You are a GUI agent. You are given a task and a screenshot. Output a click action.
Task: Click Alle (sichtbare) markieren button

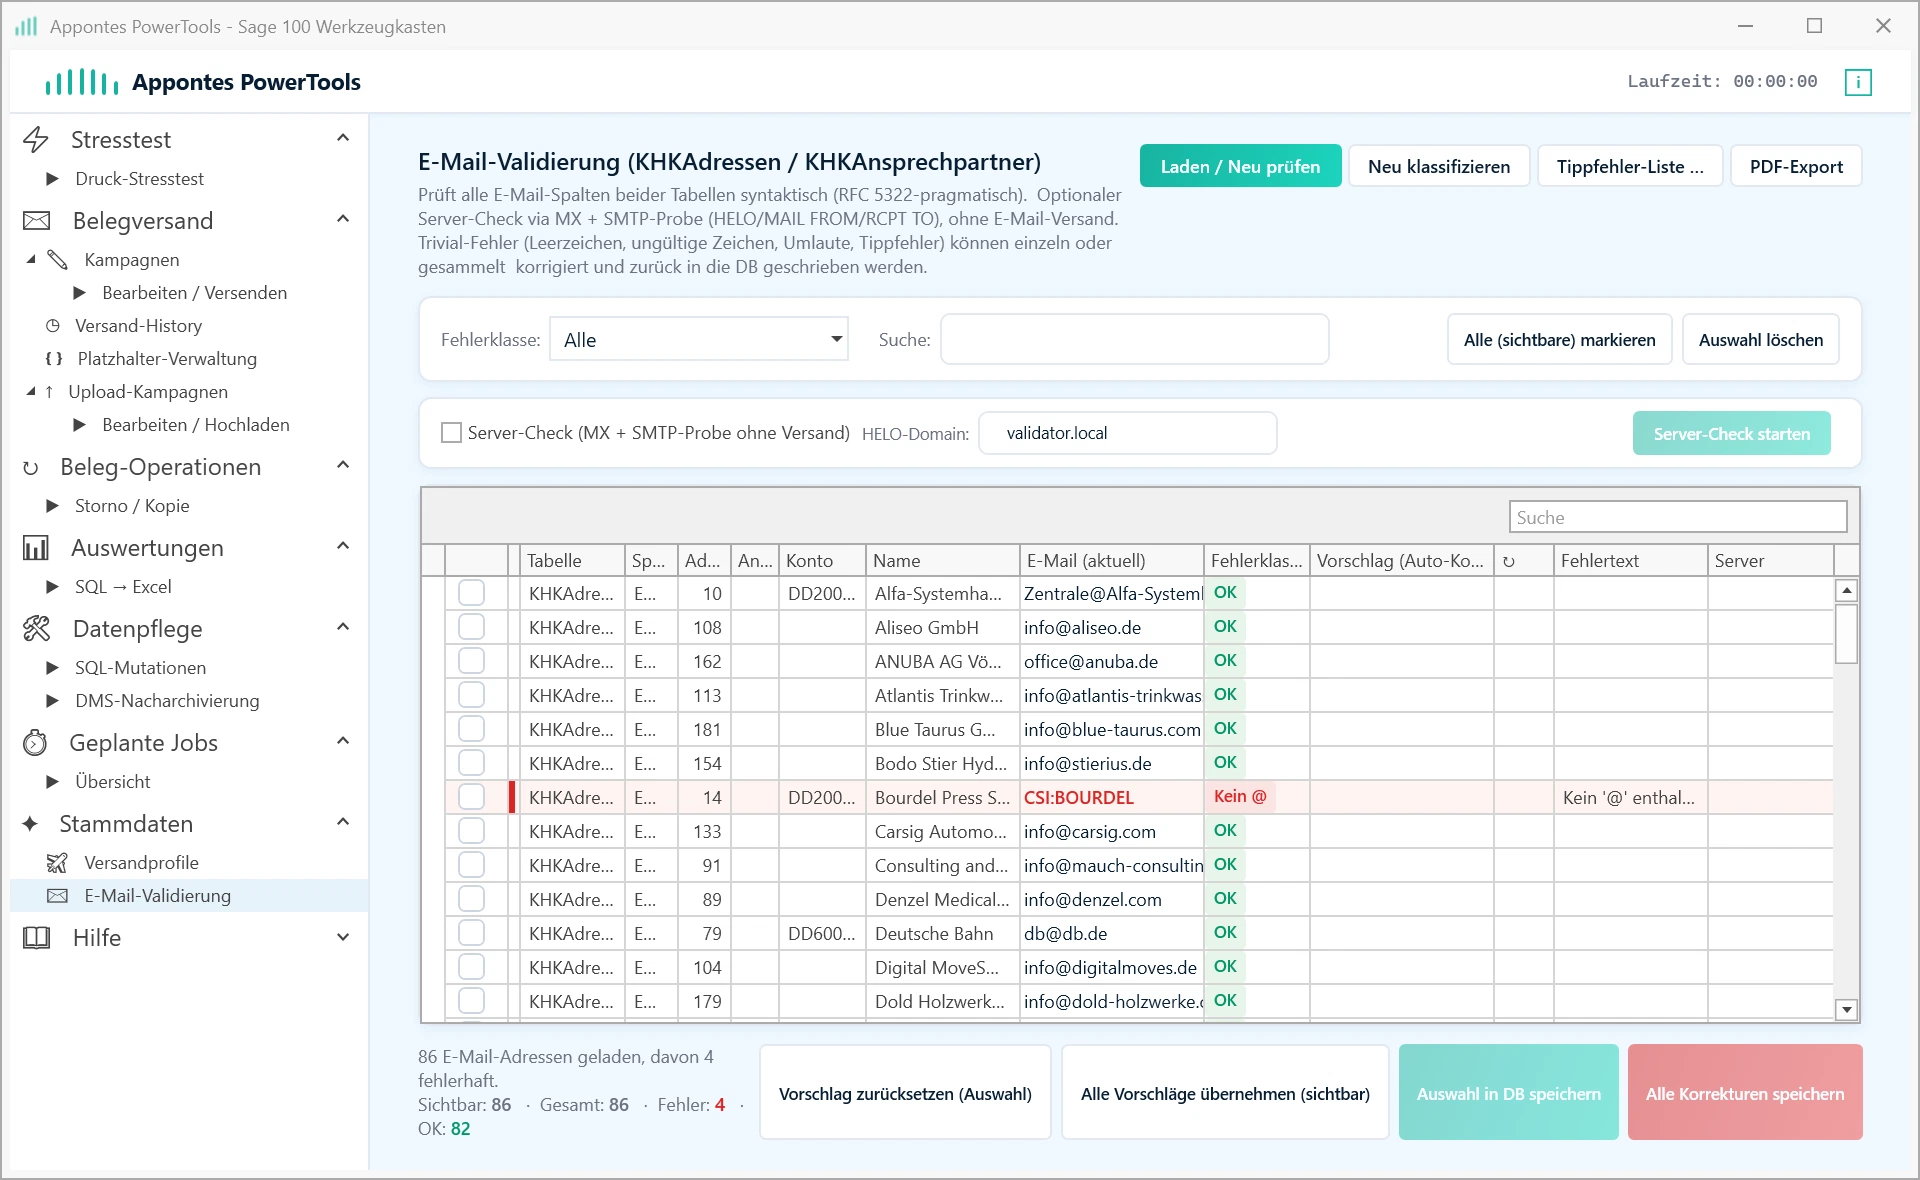coord(1559,339)
